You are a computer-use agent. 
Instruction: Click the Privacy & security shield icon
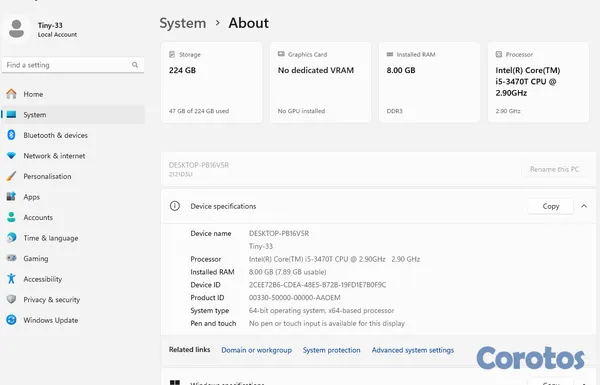tap(11, 299)
